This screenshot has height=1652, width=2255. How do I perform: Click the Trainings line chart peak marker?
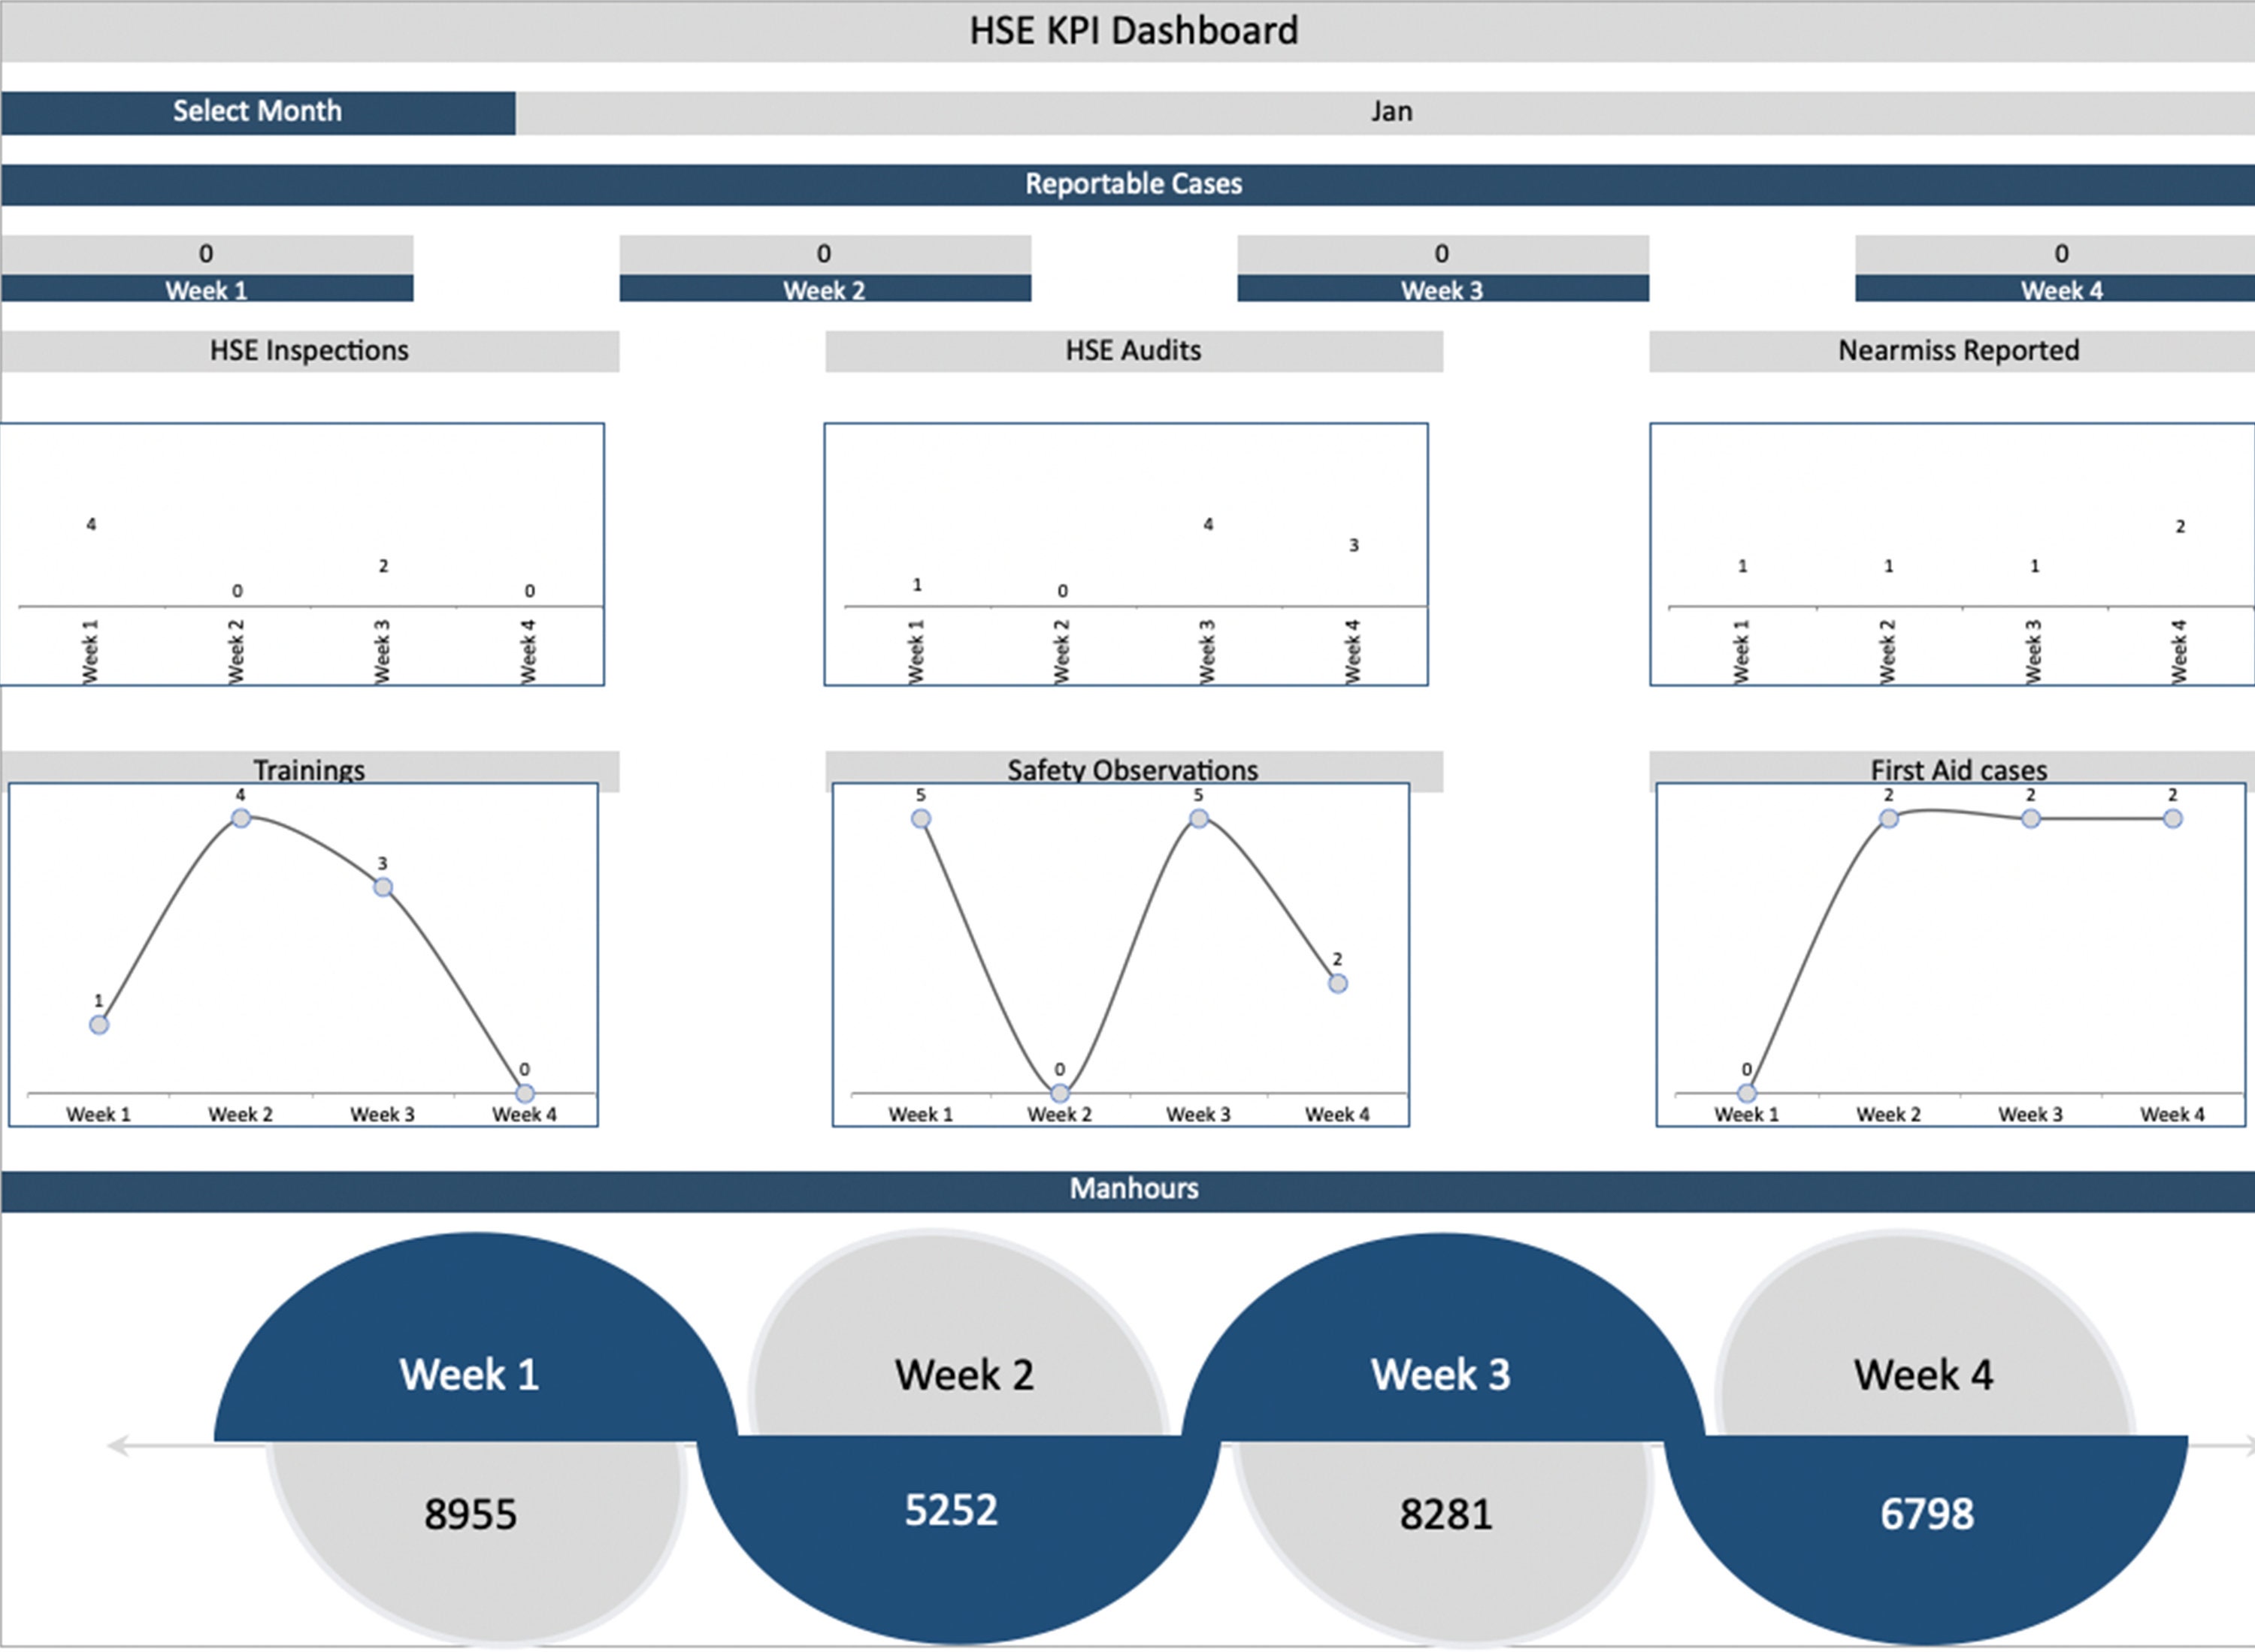241,818
